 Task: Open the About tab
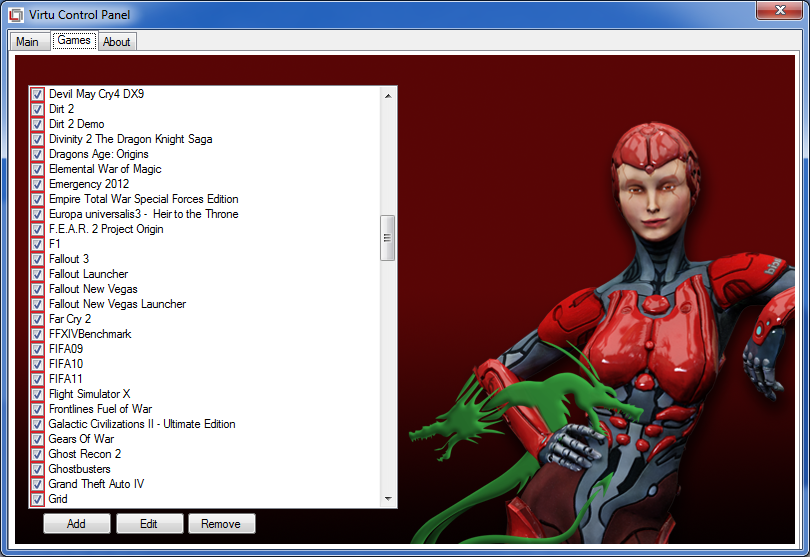pyautogui.click(x=117, y=42)
